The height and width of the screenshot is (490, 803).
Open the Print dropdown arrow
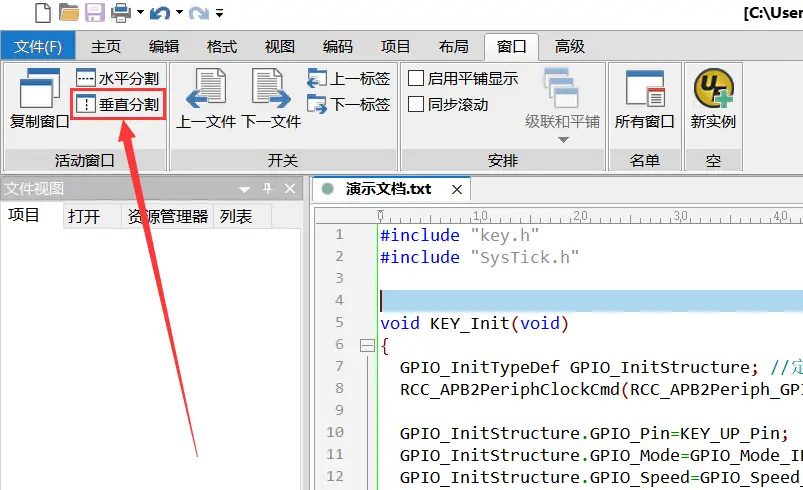[x=140, y=12]
